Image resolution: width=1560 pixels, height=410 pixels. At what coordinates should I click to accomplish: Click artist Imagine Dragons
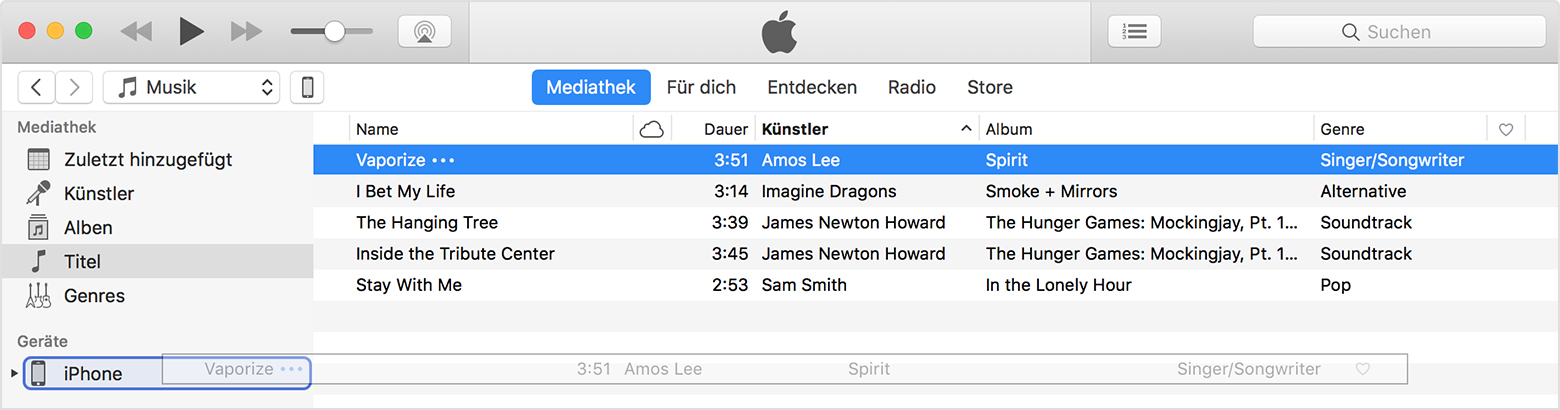(829, 191)
